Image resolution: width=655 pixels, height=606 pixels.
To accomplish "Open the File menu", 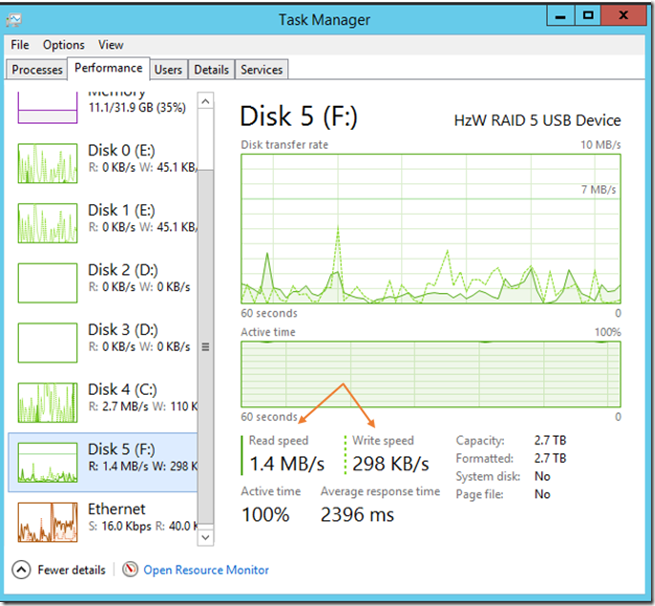I will (x=20, y=45).
